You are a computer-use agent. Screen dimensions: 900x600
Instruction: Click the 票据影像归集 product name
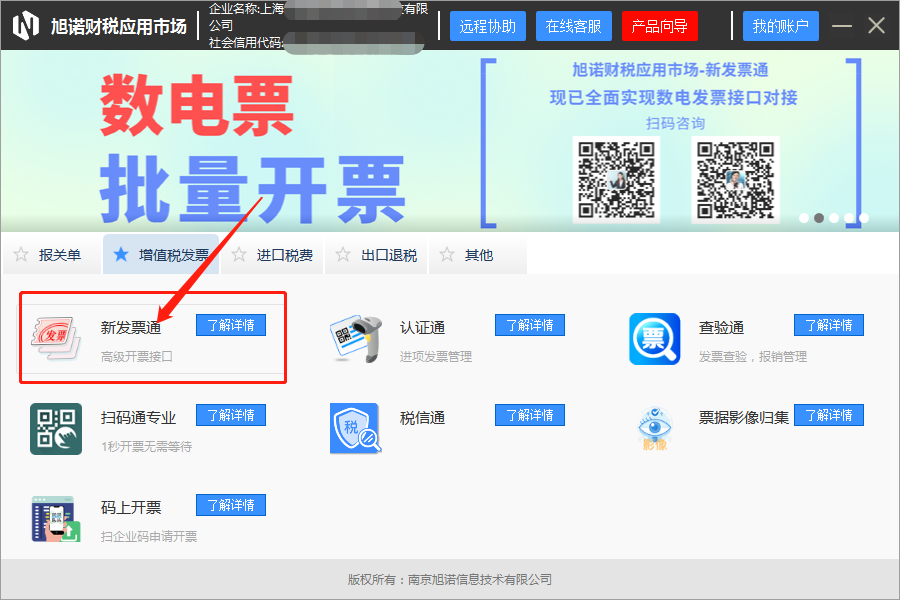[744, 417]
